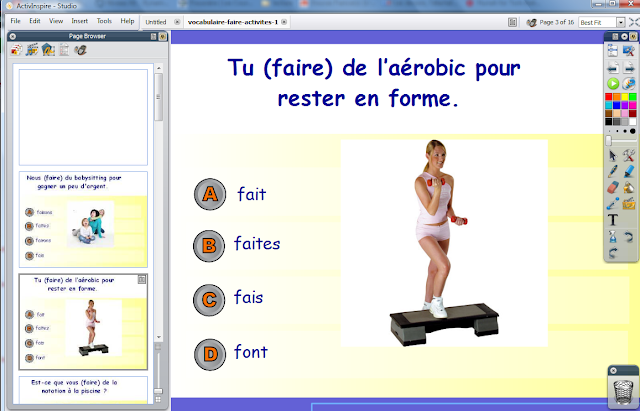Viewport: 640px width, 411px height.
Task: Click the Page 3 of 16 indicator
Action: tap(556, 22)
